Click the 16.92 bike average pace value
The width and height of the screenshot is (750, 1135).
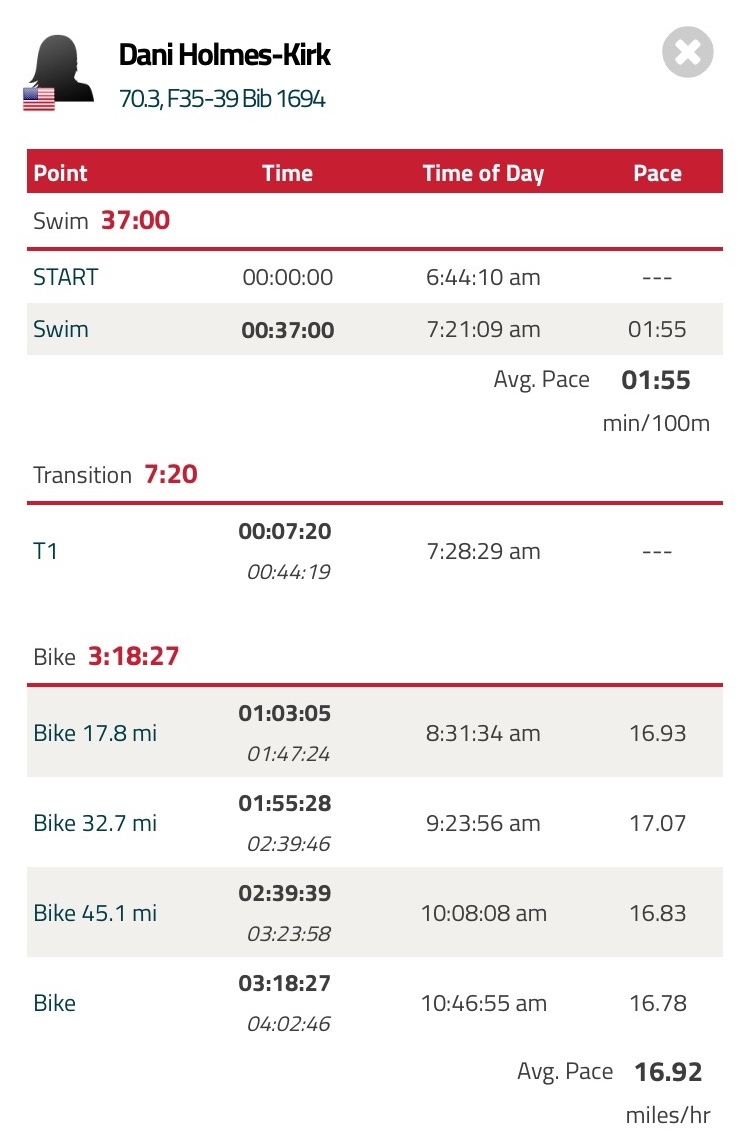click(668, 1072)
